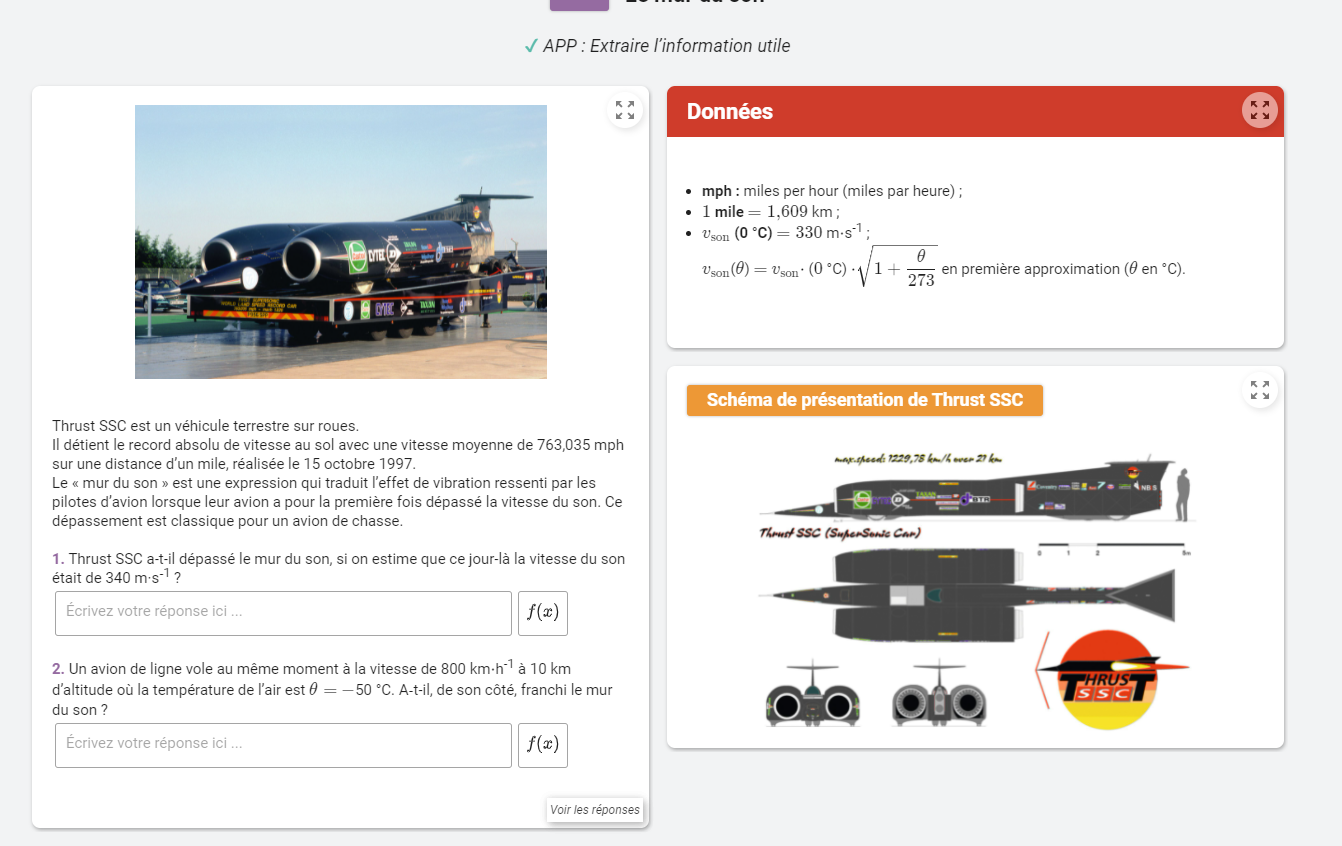Click the purple badge at page top
The height and width of the screenshot is (846, 1342).
coord(579,4)
